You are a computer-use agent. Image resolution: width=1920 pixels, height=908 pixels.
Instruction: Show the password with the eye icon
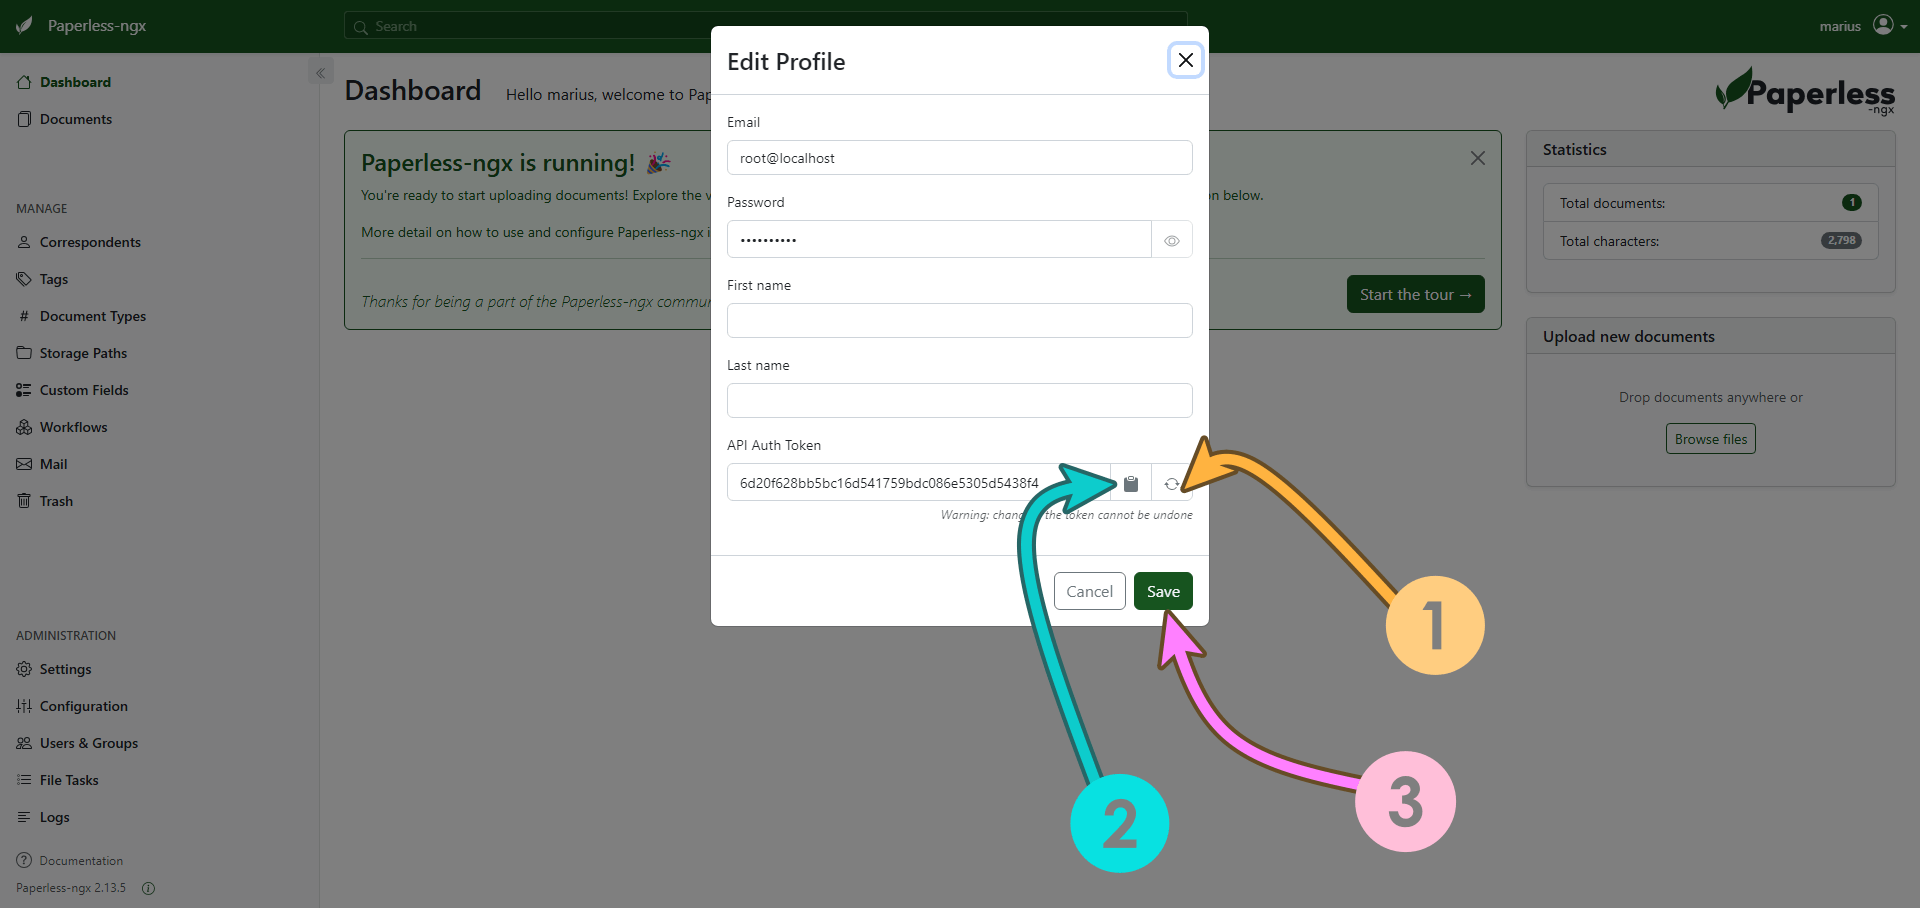point(1172,240)
